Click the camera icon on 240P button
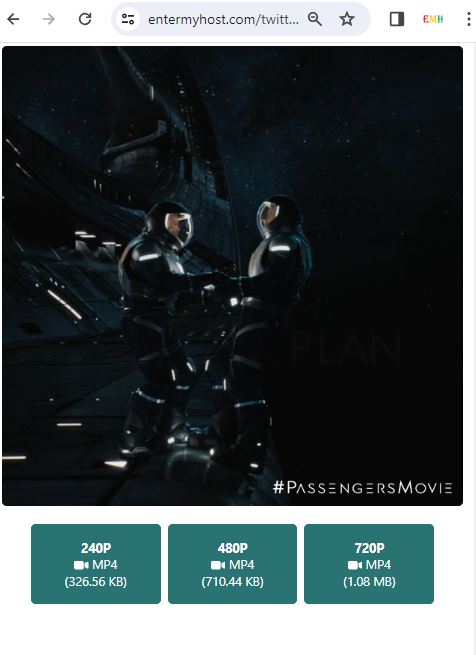Viewport: 476px width, 655px height. pos(81,565)
